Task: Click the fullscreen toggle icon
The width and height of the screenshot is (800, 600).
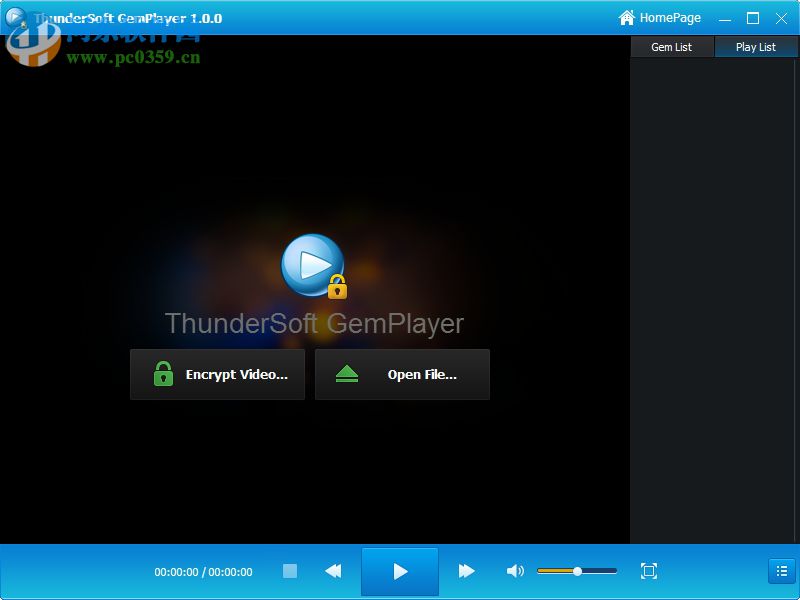Action: [648, 571]
